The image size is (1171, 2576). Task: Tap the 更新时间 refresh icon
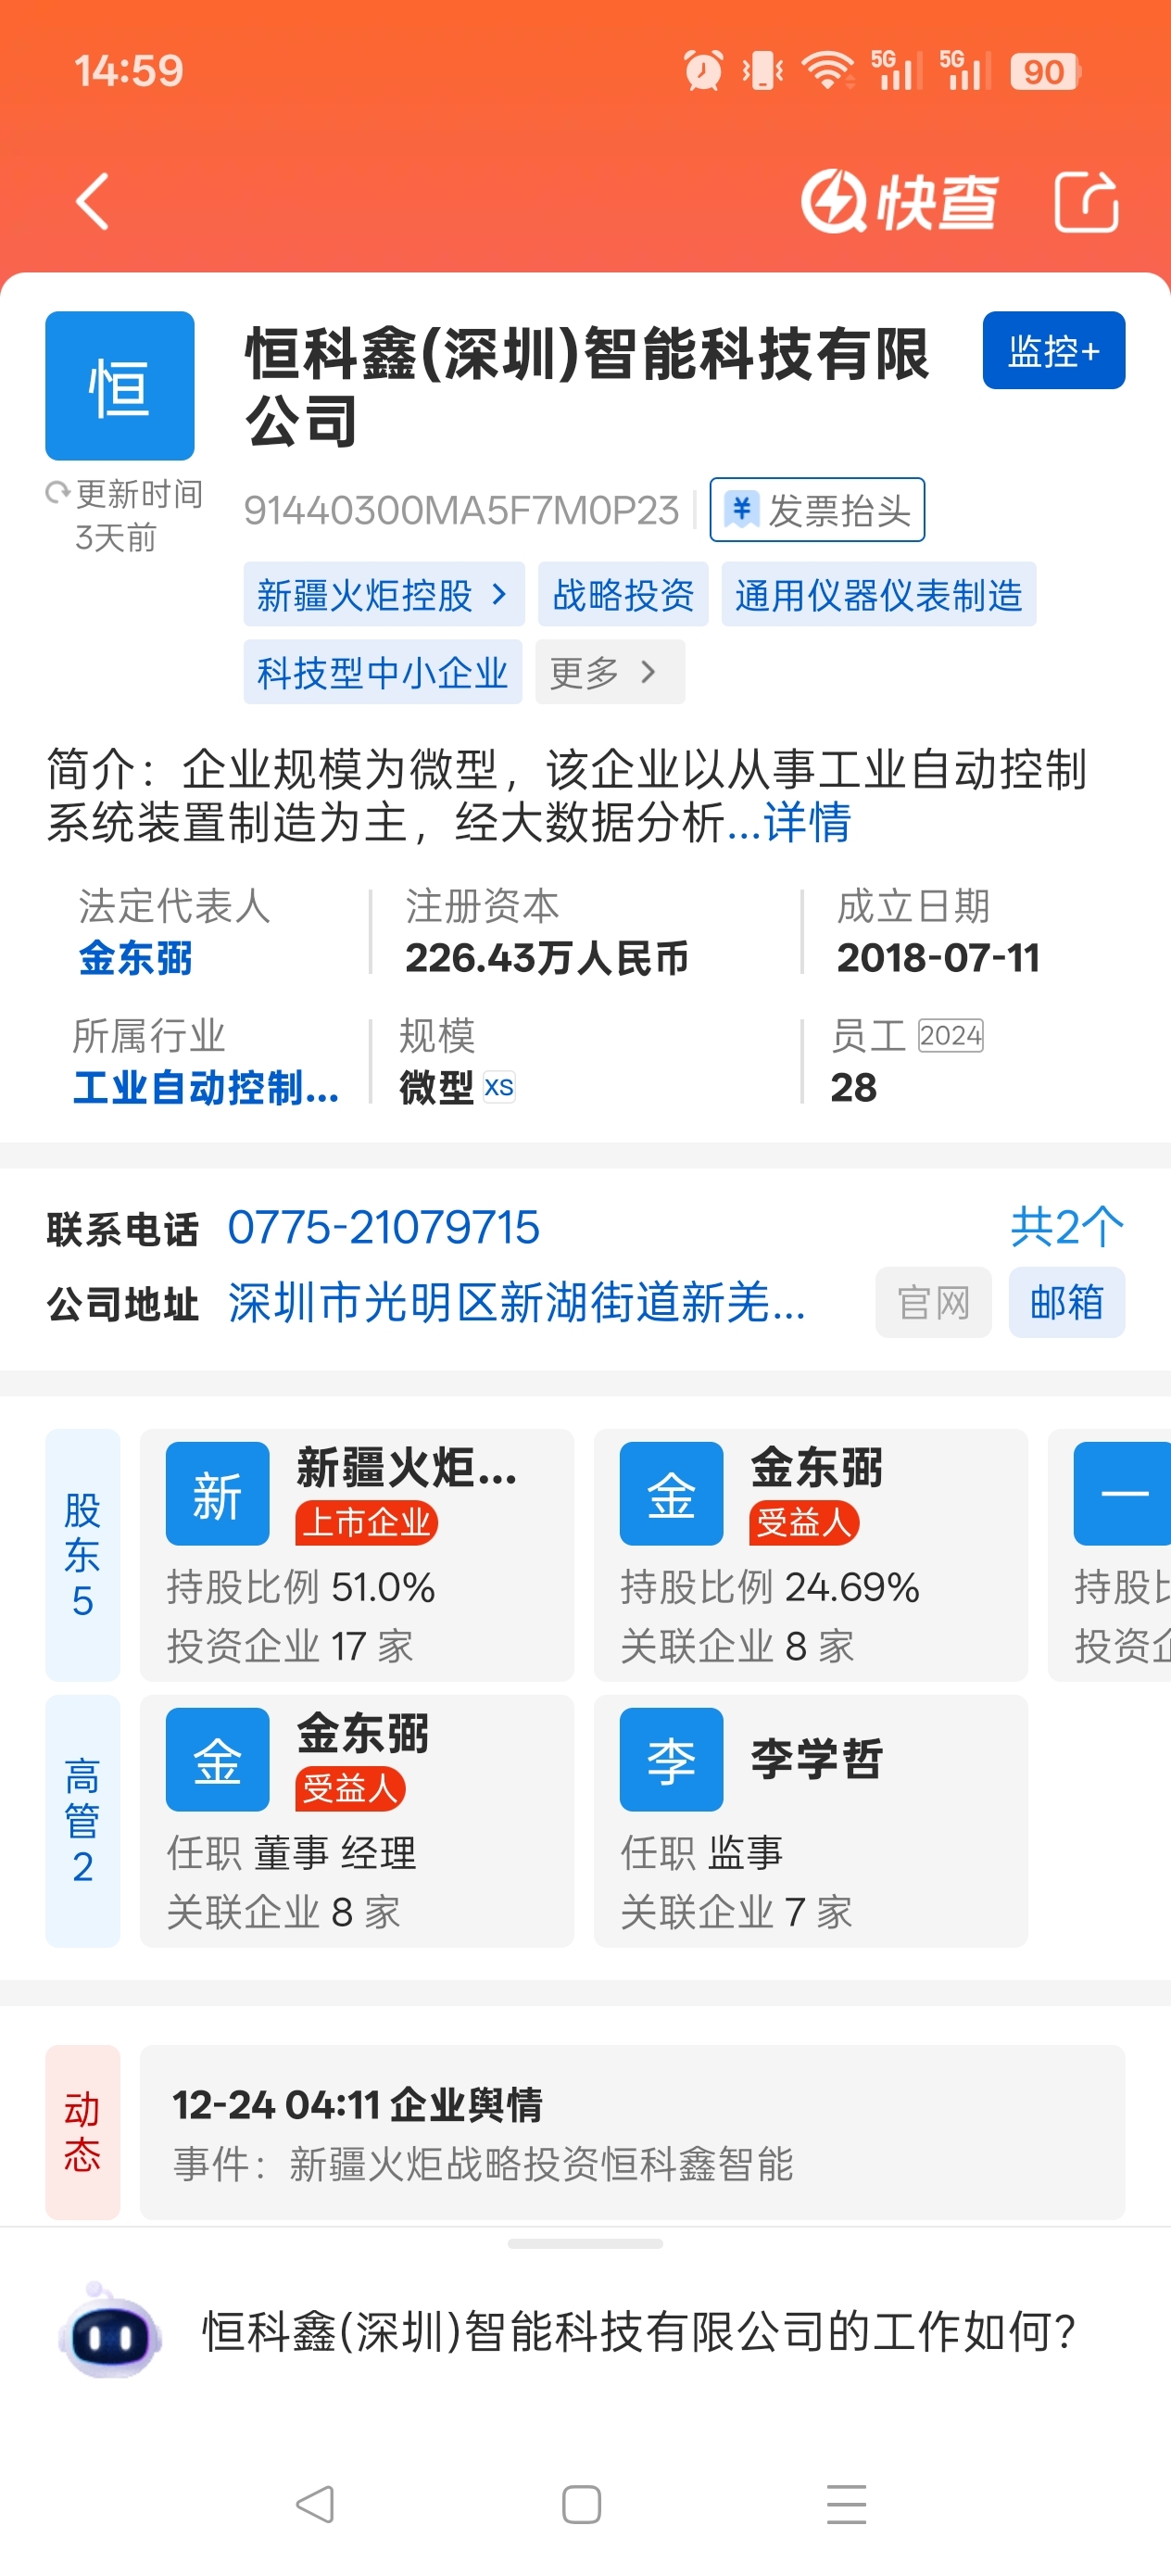(x=58, y=493)
